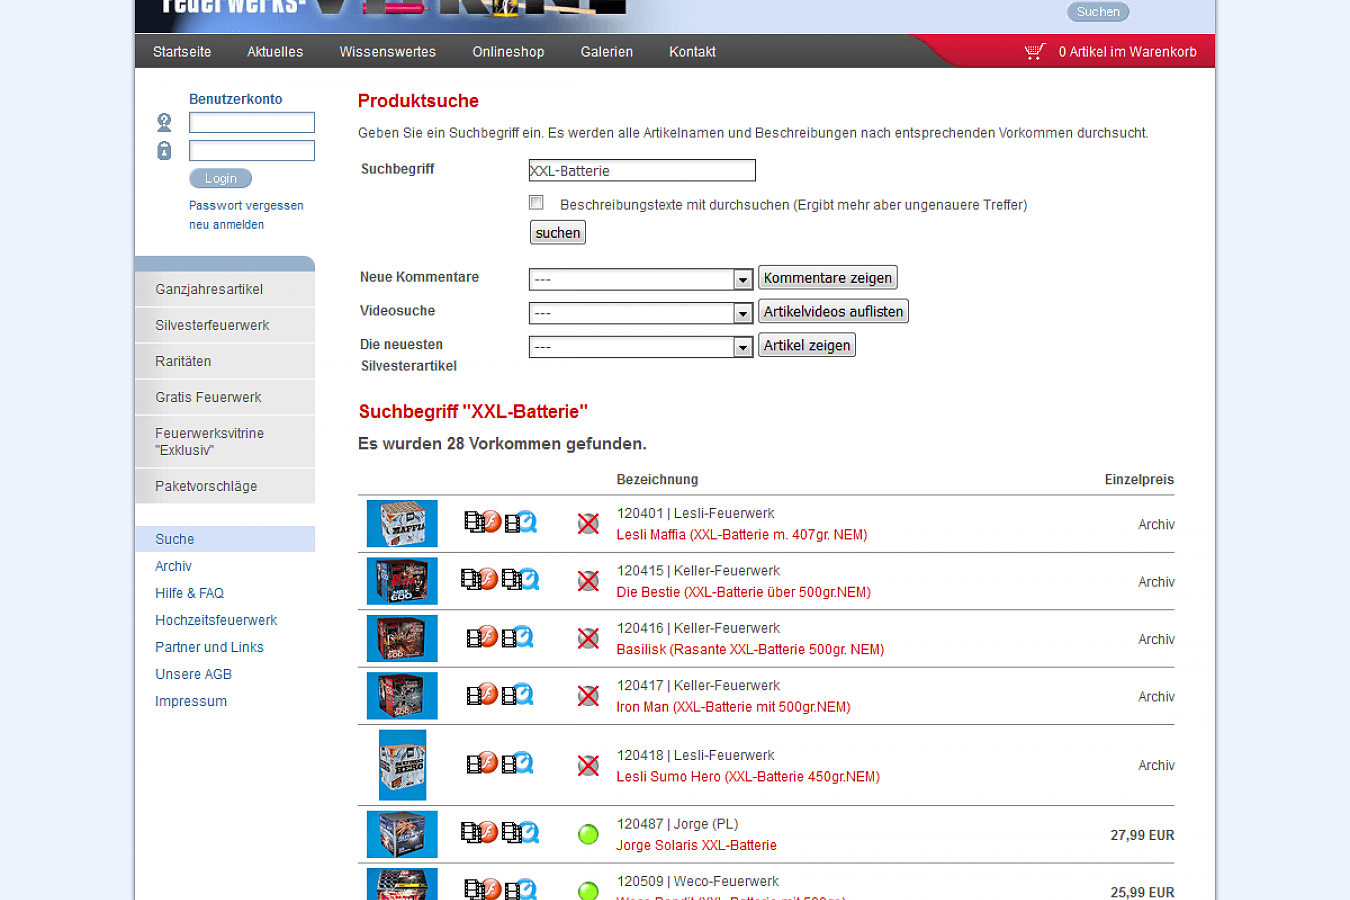1350x900 pixels.
Task: Play QuickTime video for Die Bestie
Action: click(521, 579)
